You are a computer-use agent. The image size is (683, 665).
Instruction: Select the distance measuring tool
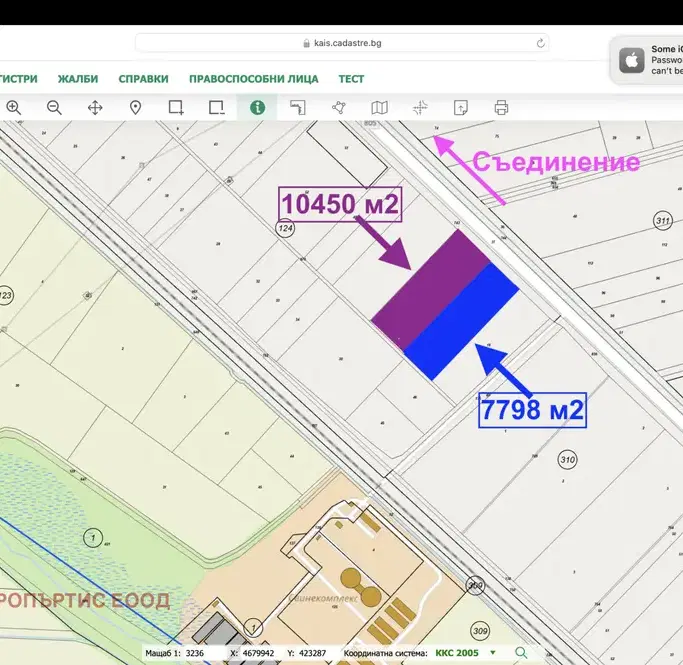pyautogui.click(x=298, y=108)
